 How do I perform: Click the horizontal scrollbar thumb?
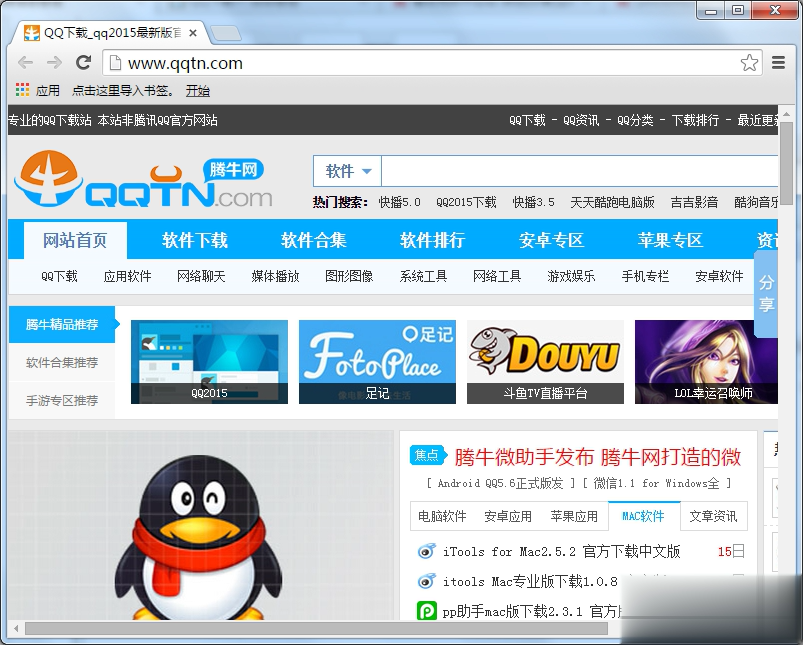coord(316,628)
